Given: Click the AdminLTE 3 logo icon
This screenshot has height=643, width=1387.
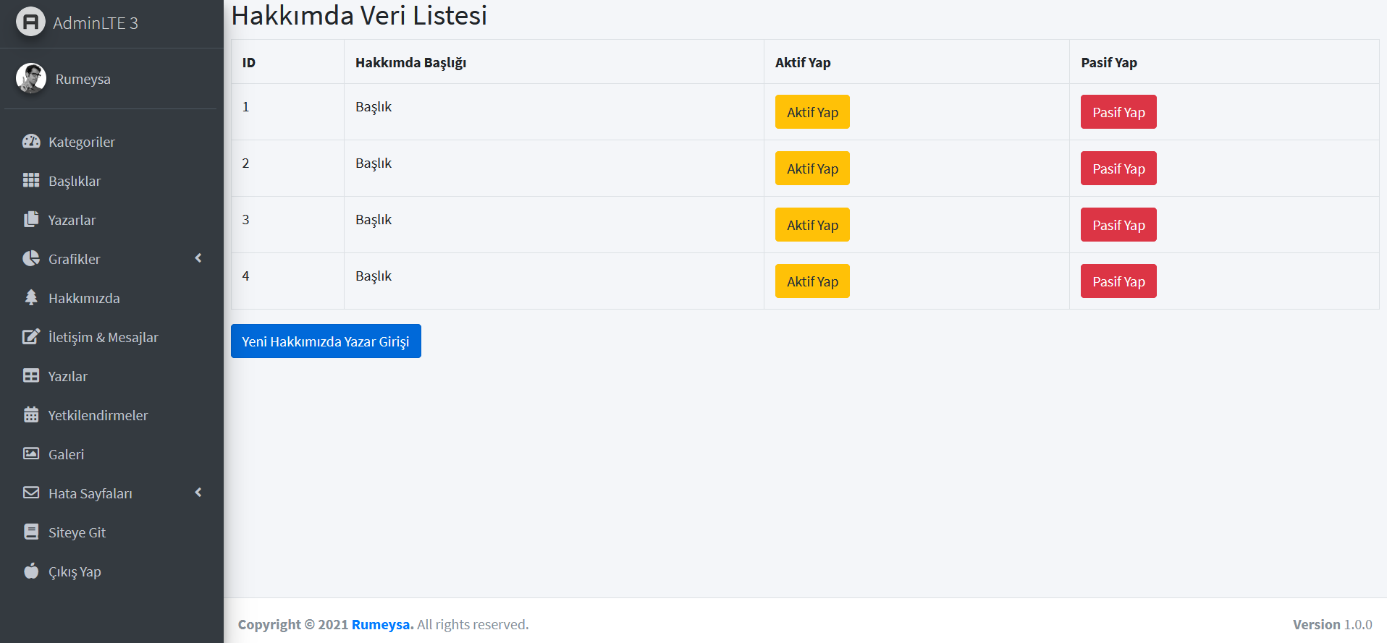Looking at the screenshot, I should pyautogui.click(x=31, y=19).
